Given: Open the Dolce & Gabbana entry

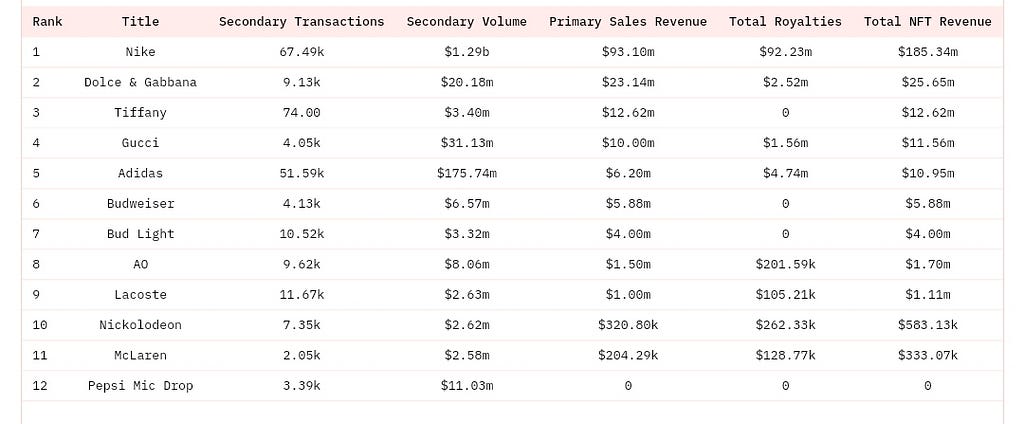Looking at the screenshot, I should coord(140,82).
